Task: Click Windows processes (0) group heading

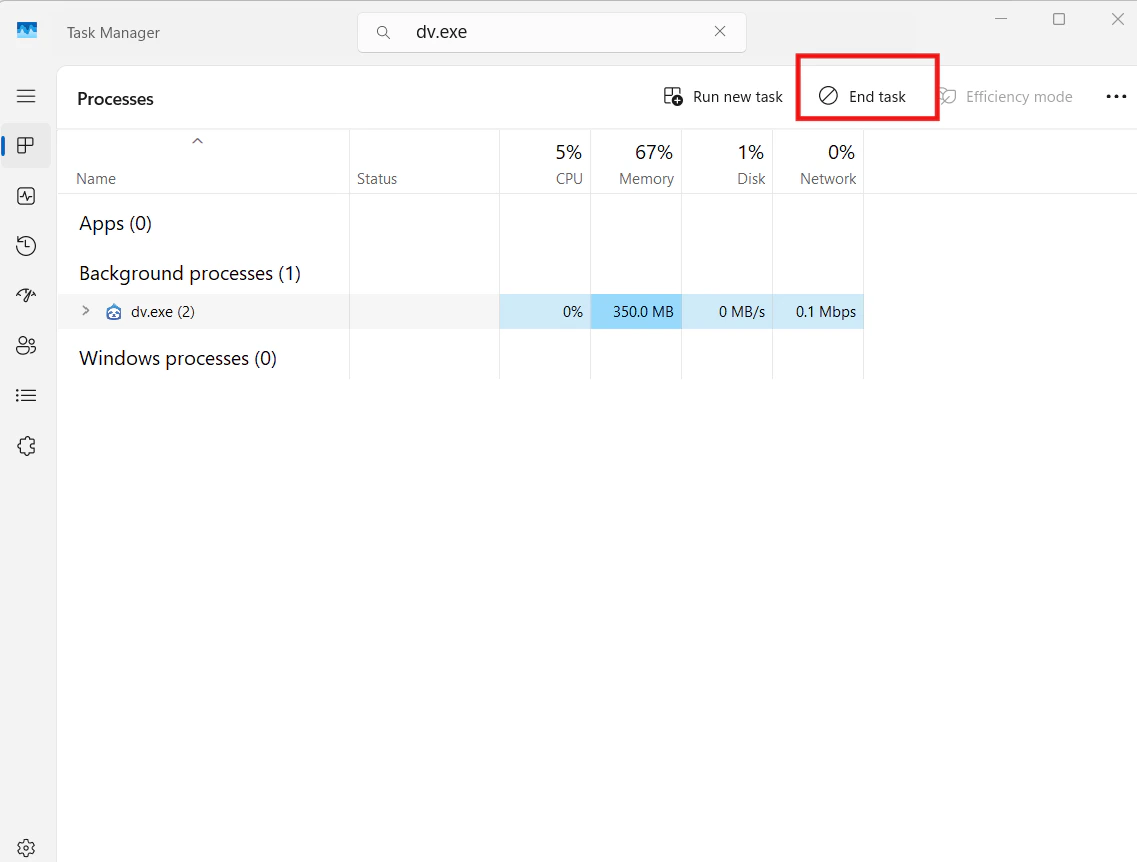Action: (x=178, y=358)
